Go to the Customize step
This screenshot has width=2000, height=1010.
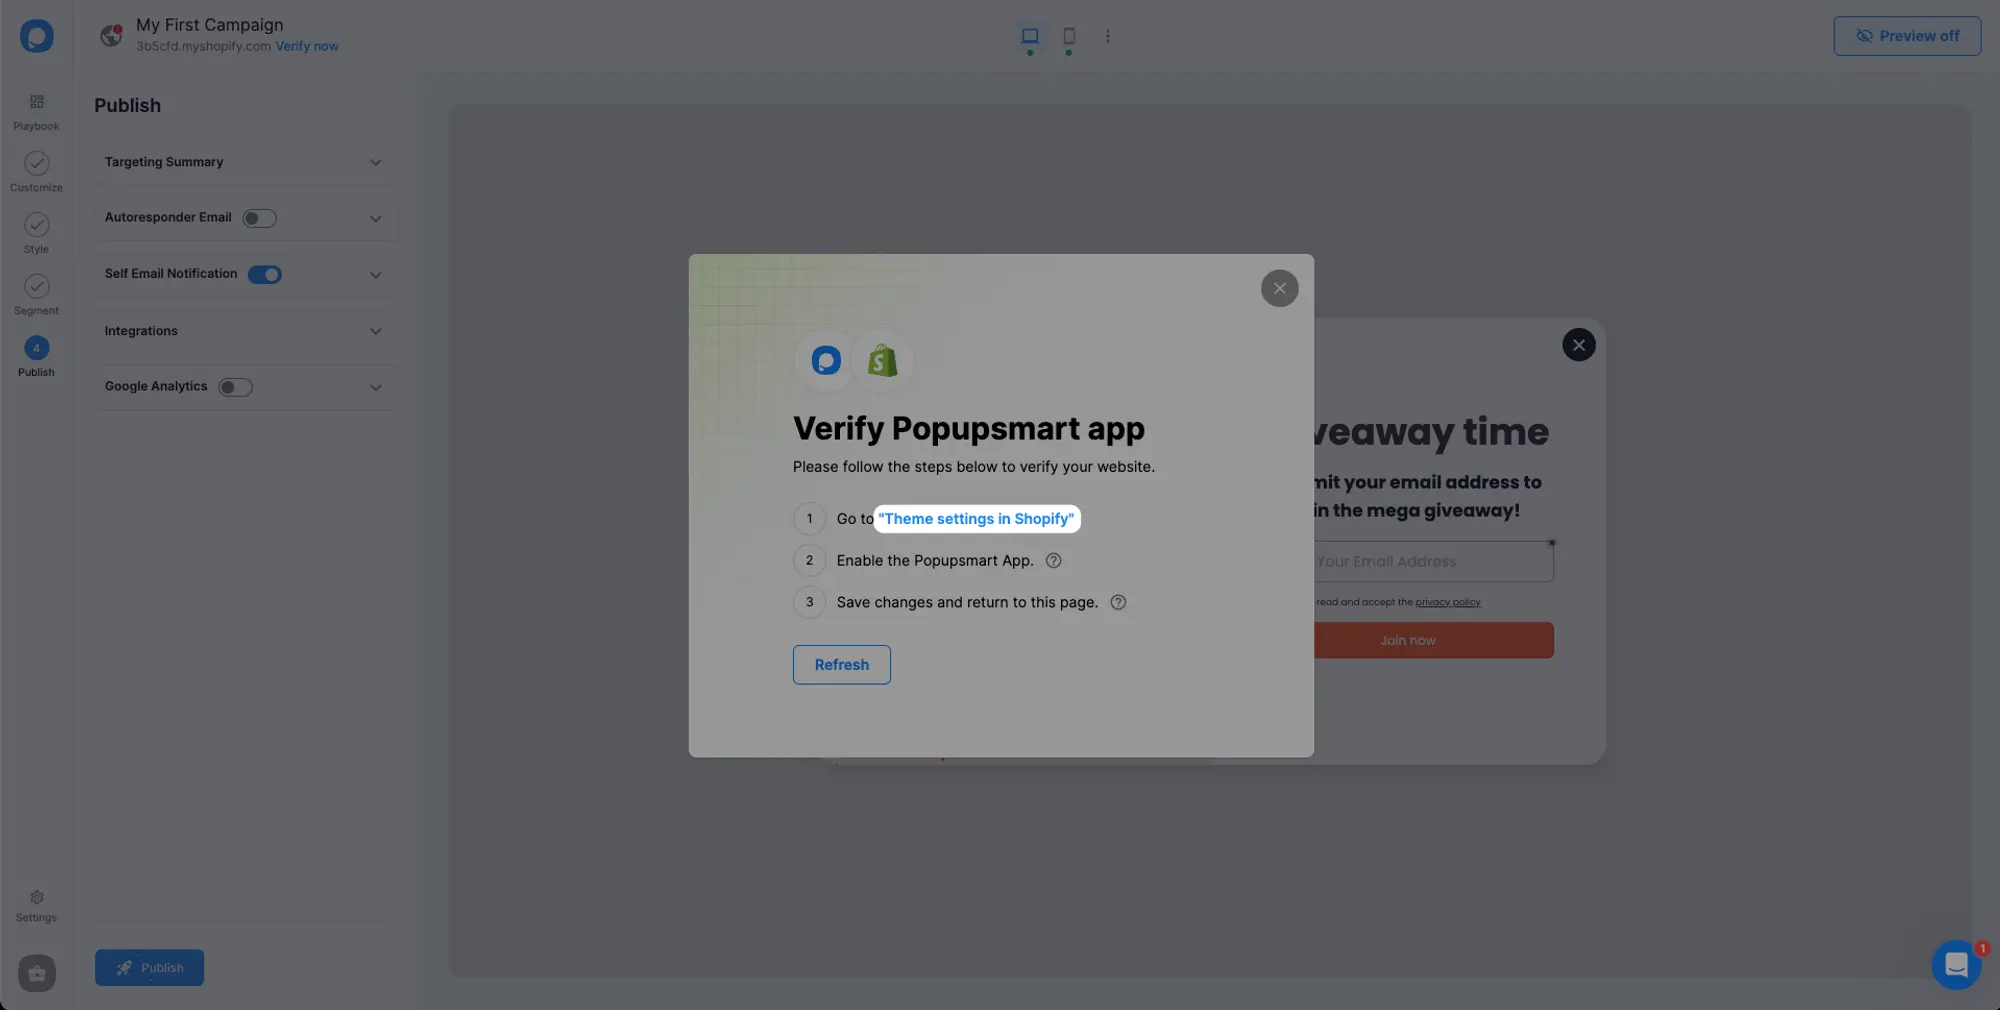pyautogui.click(x=36, y=172)
